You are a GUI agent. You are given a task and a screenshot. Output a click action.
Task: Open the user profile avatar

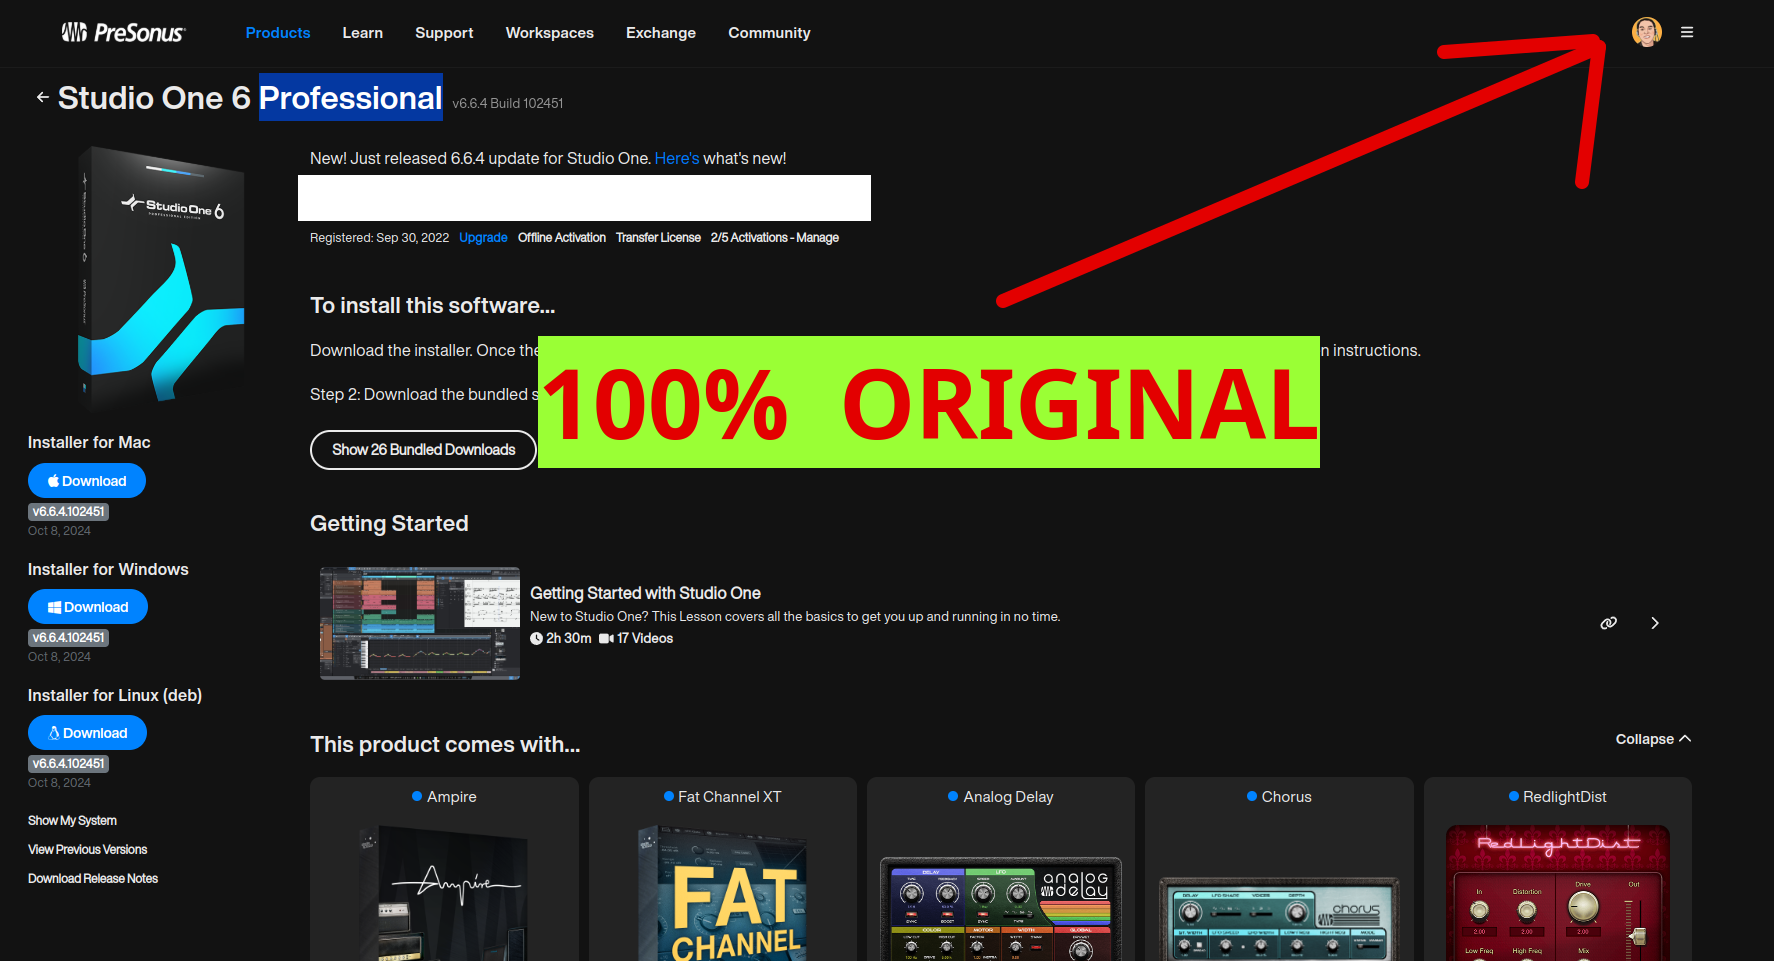pos(1646,32)
